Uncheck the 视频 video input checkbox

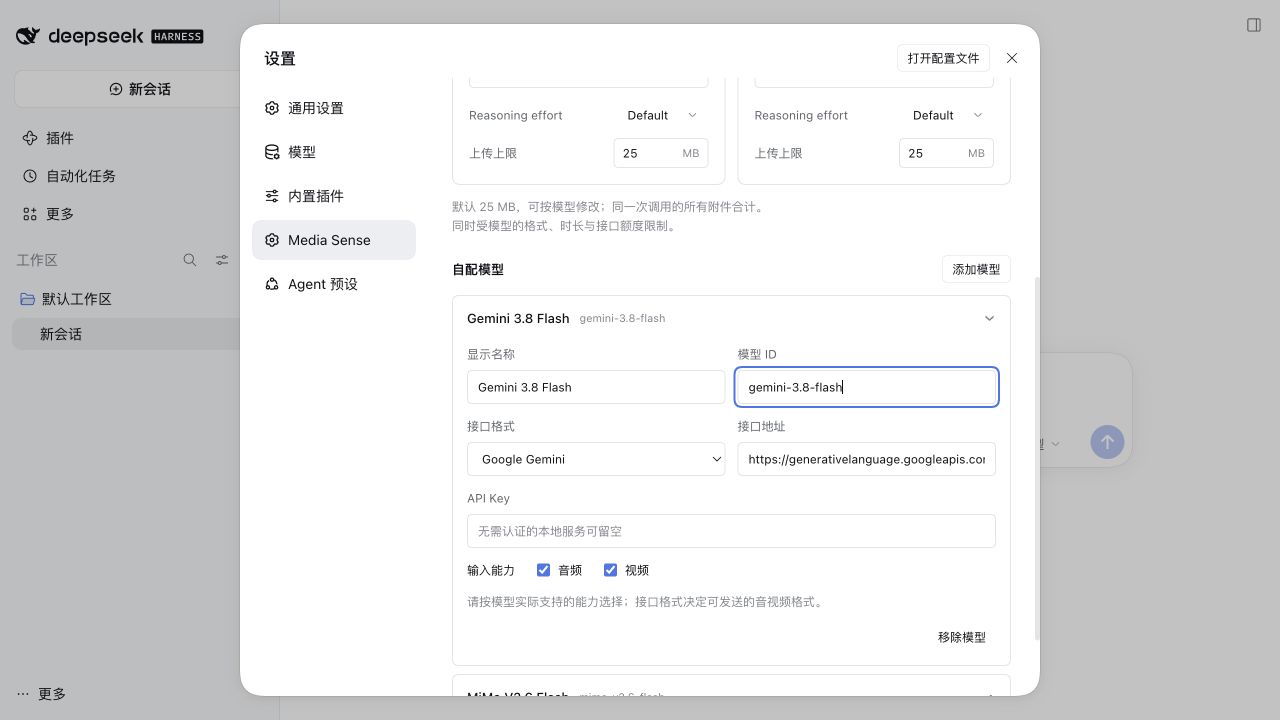click(610, 570)
